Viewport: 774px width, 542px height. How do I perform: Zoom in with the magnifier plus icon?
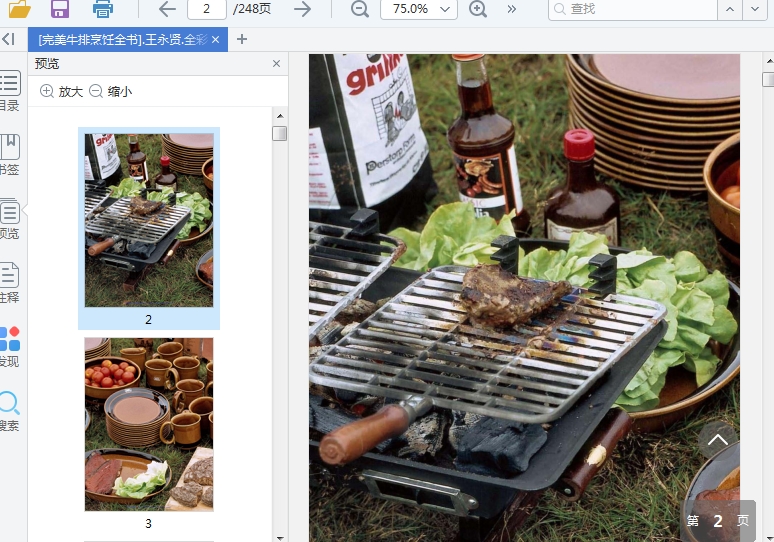coord(478,9)
